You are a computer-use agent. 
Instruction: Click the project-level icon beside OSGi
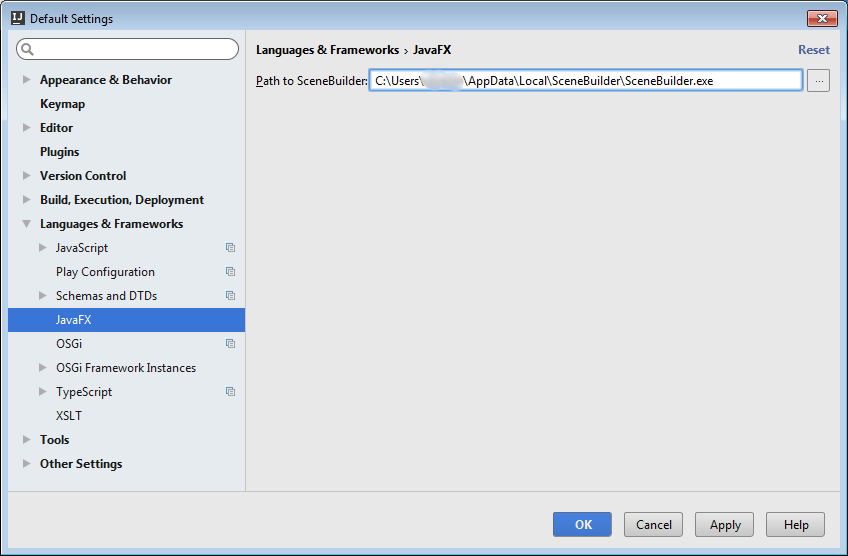point(230,343)
